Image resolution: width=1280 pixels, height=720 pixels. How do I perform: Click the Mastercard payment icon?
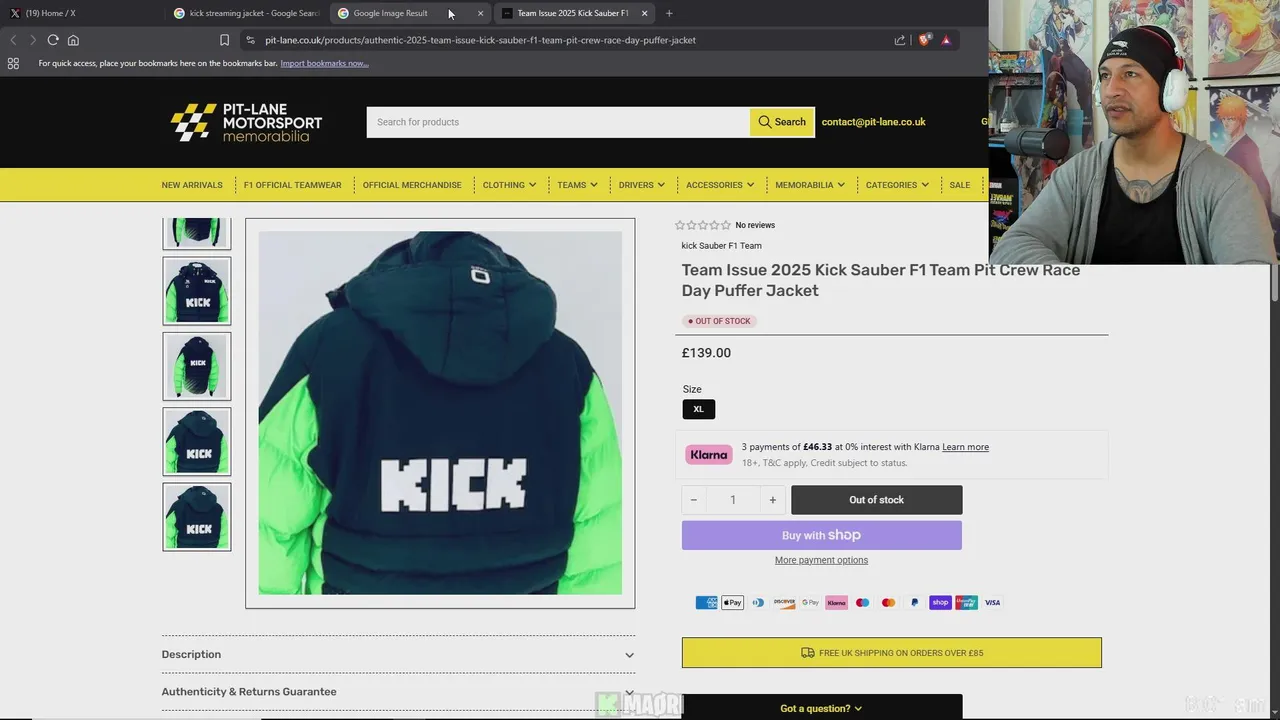tap(888, 602)
